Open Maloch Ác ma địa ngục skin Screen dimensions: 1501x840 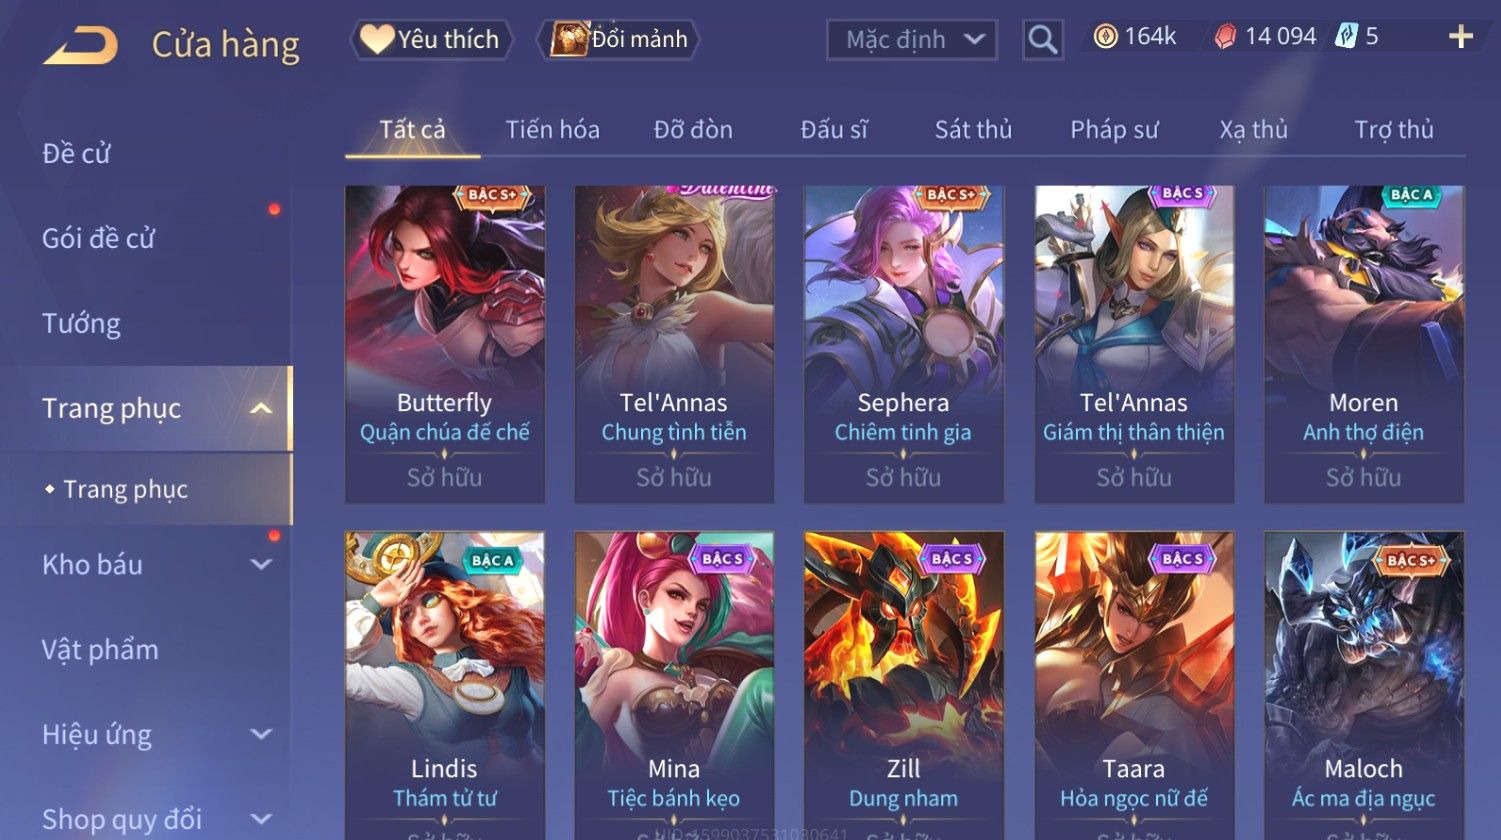pyautogui.click(x=1364, y=685)
